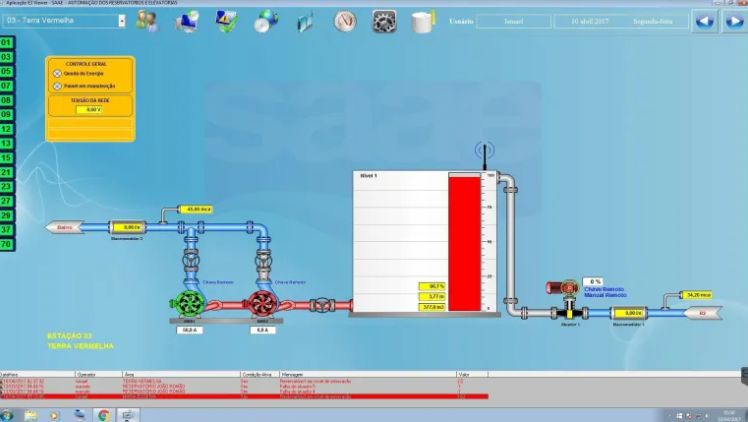Select station 70 in the left list
Viewport: 748px width, 422px height.
(x=6, y=243)
